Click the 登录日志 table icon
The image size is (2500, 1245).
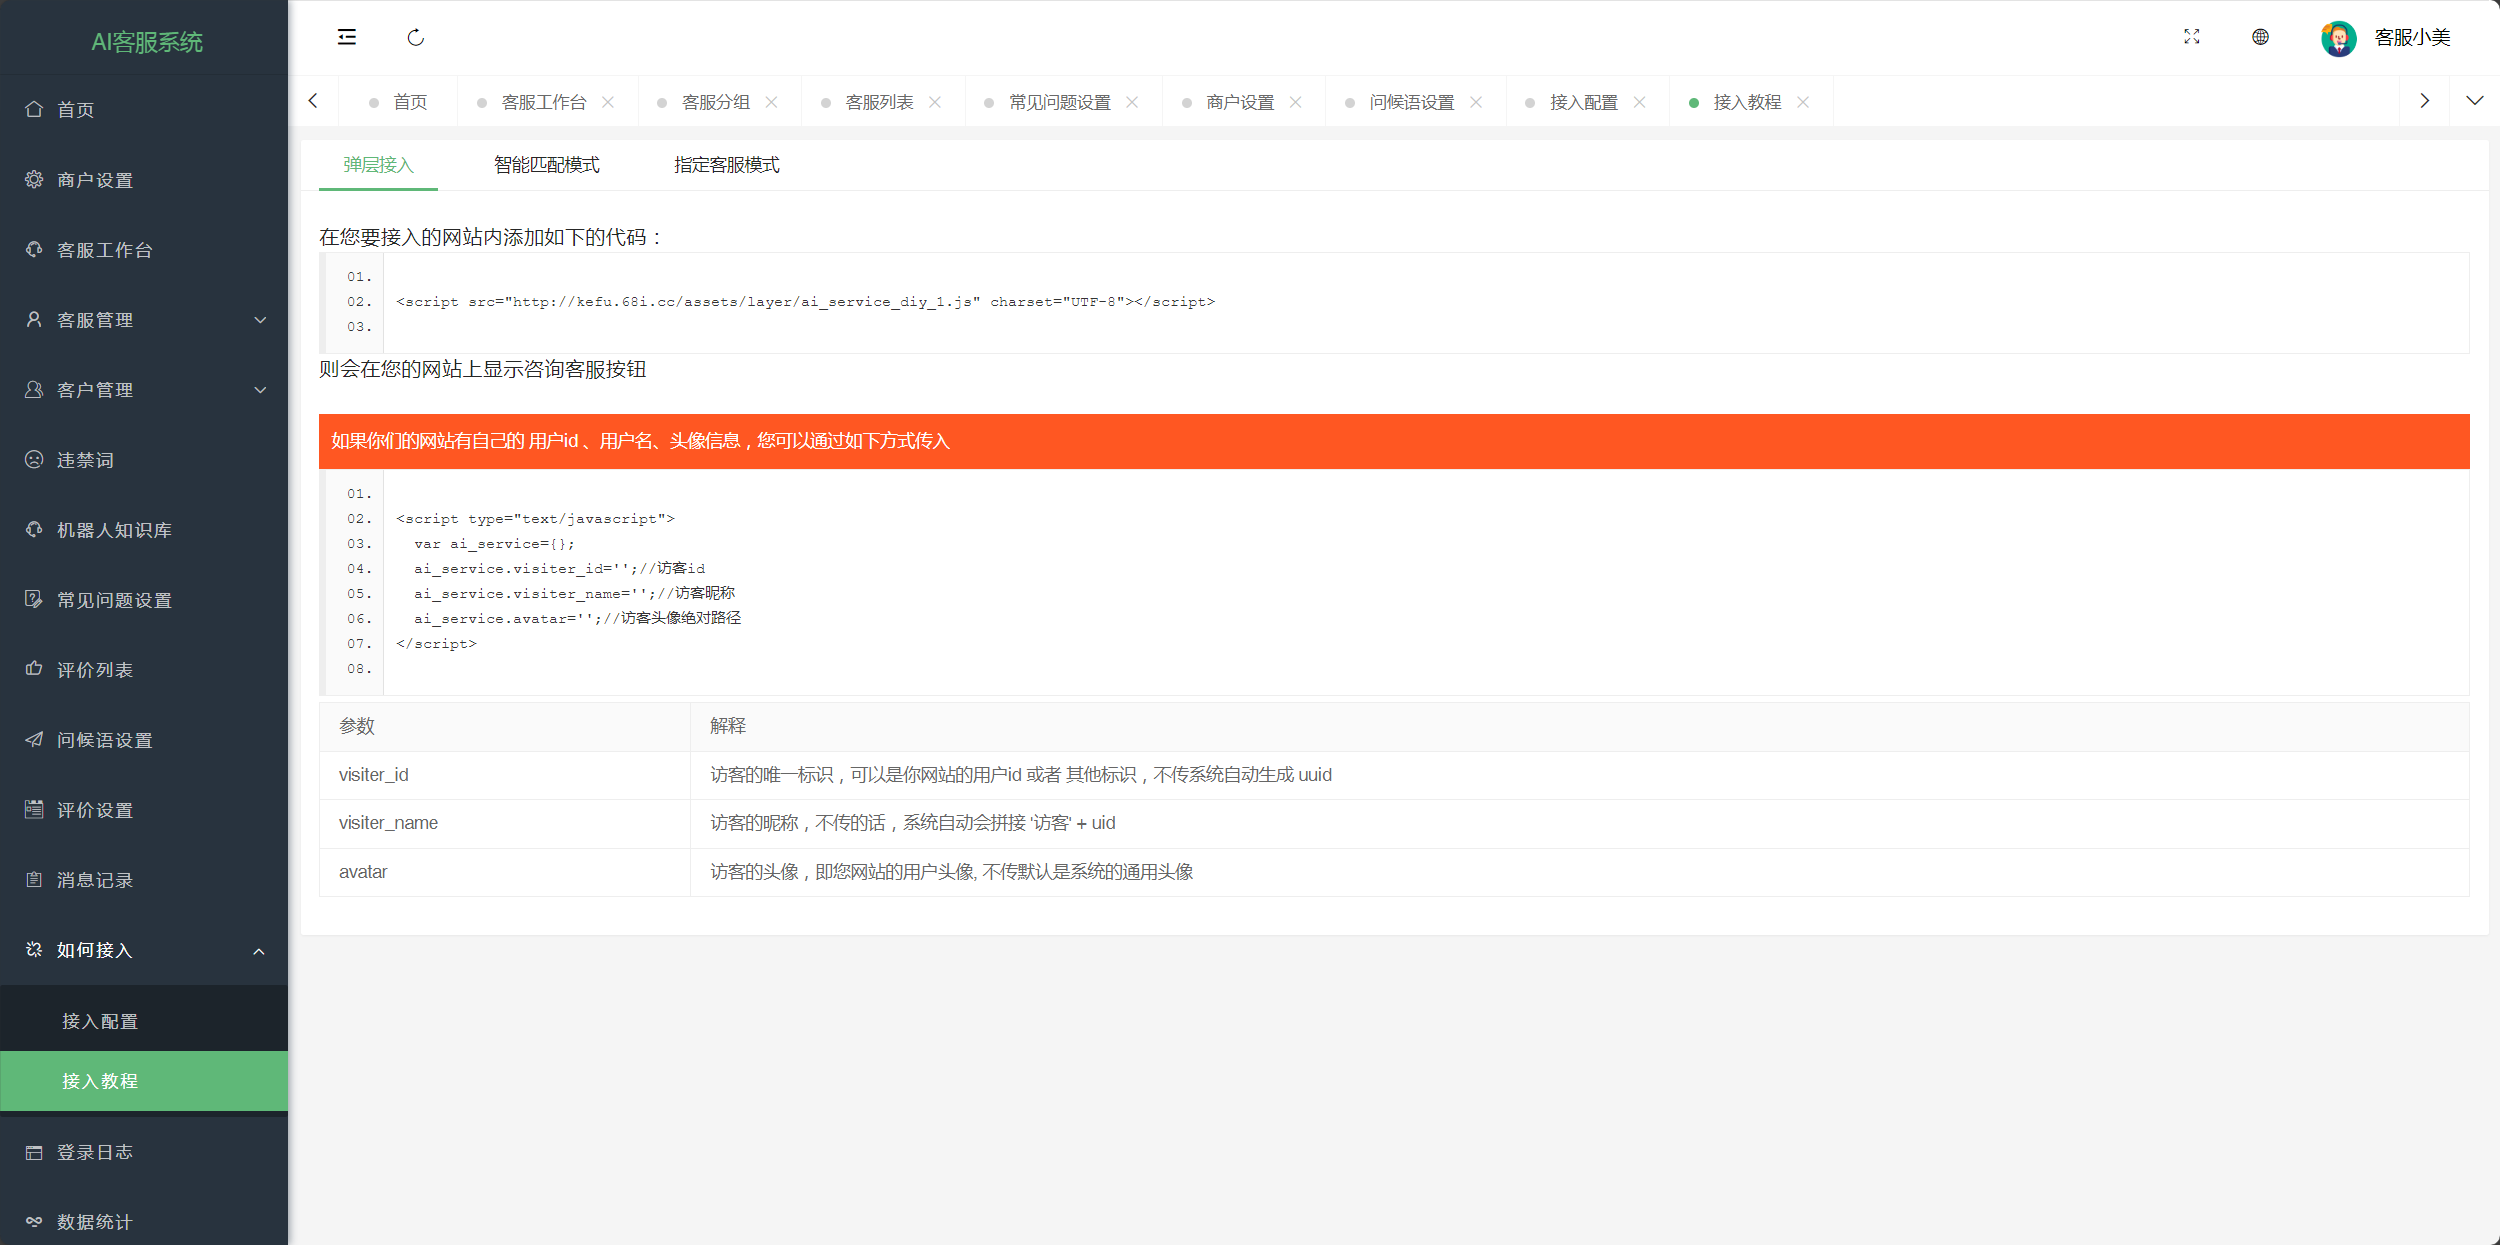(34, 1152)
